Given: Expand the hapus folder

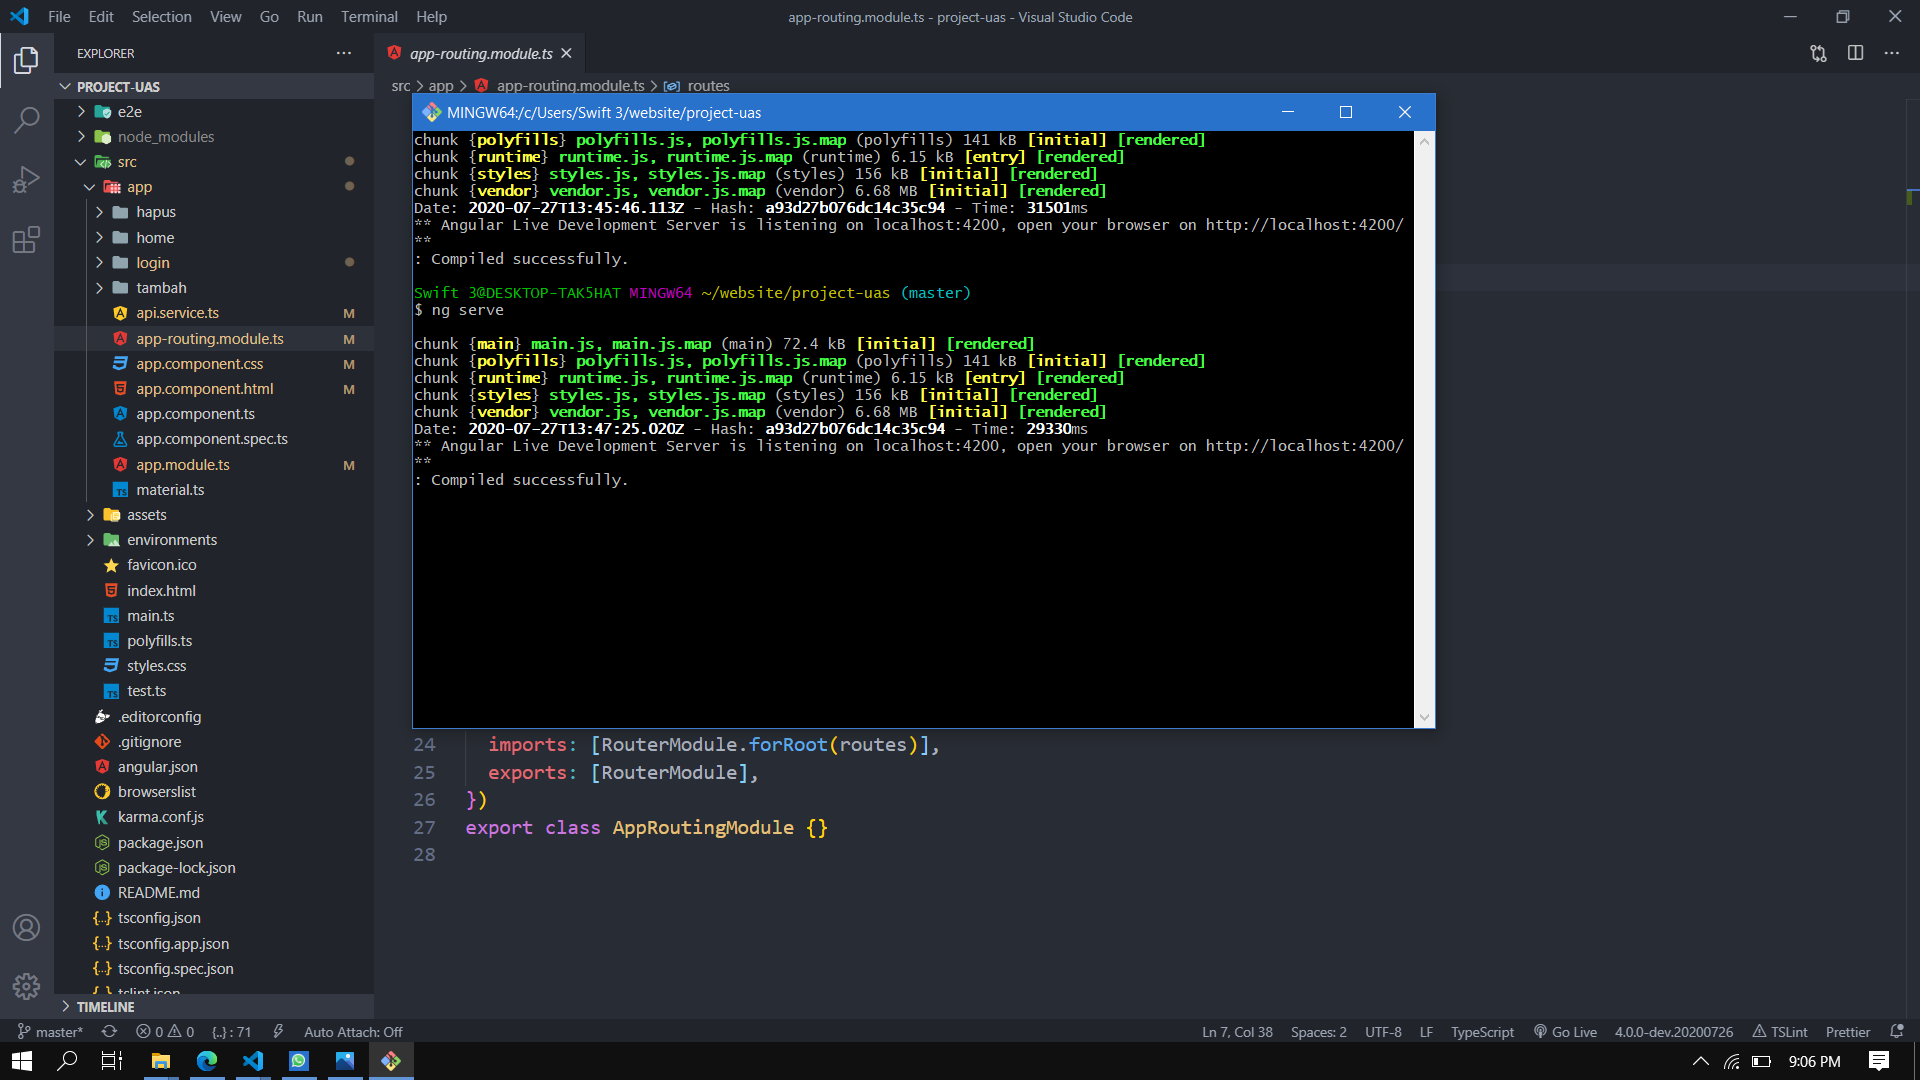Looking at the screenshot, I should 156,212.
